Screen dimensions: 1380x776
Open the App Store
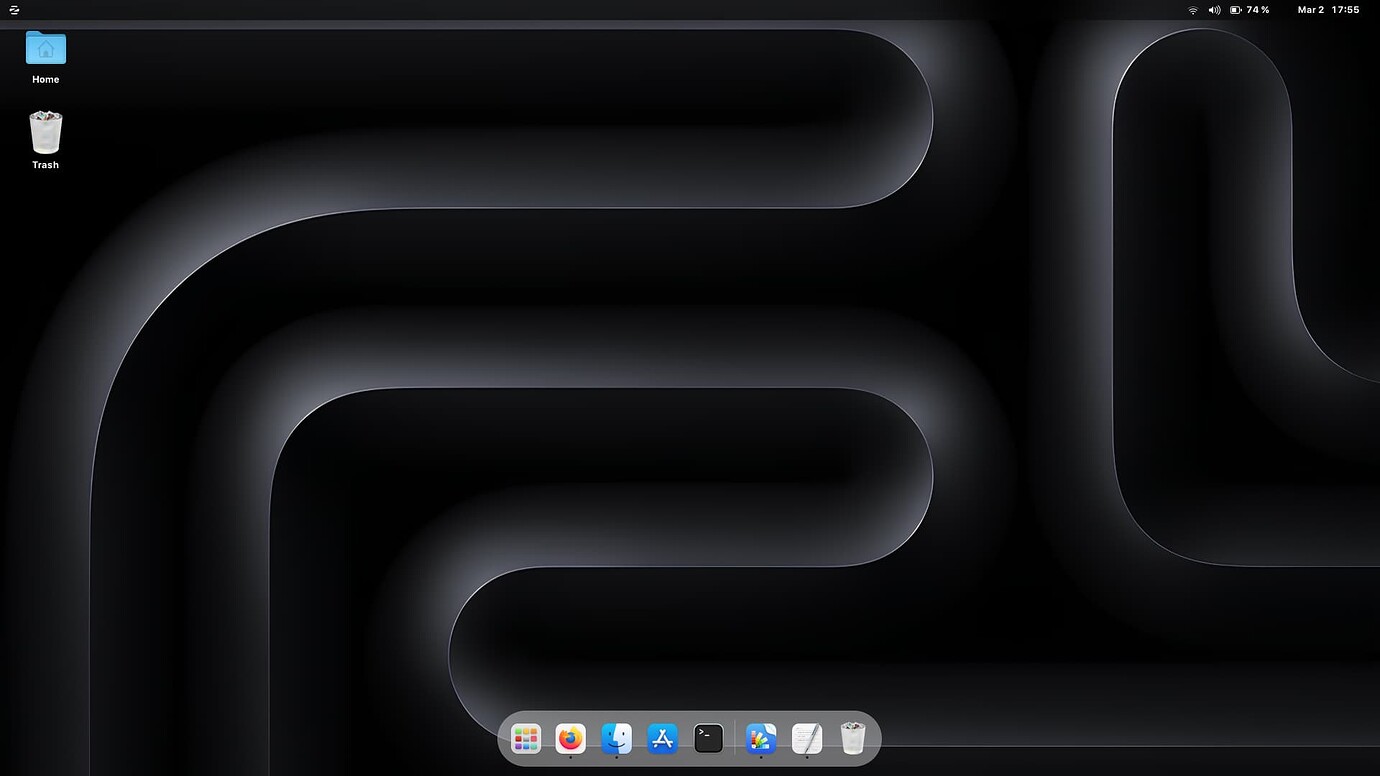click(x=662, y=738)
